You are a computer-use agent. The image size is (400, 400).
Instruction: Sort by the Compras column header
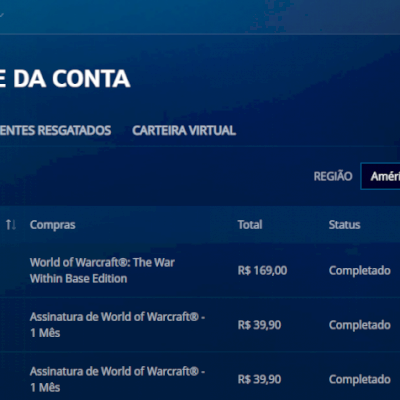(x=52, y=225)
